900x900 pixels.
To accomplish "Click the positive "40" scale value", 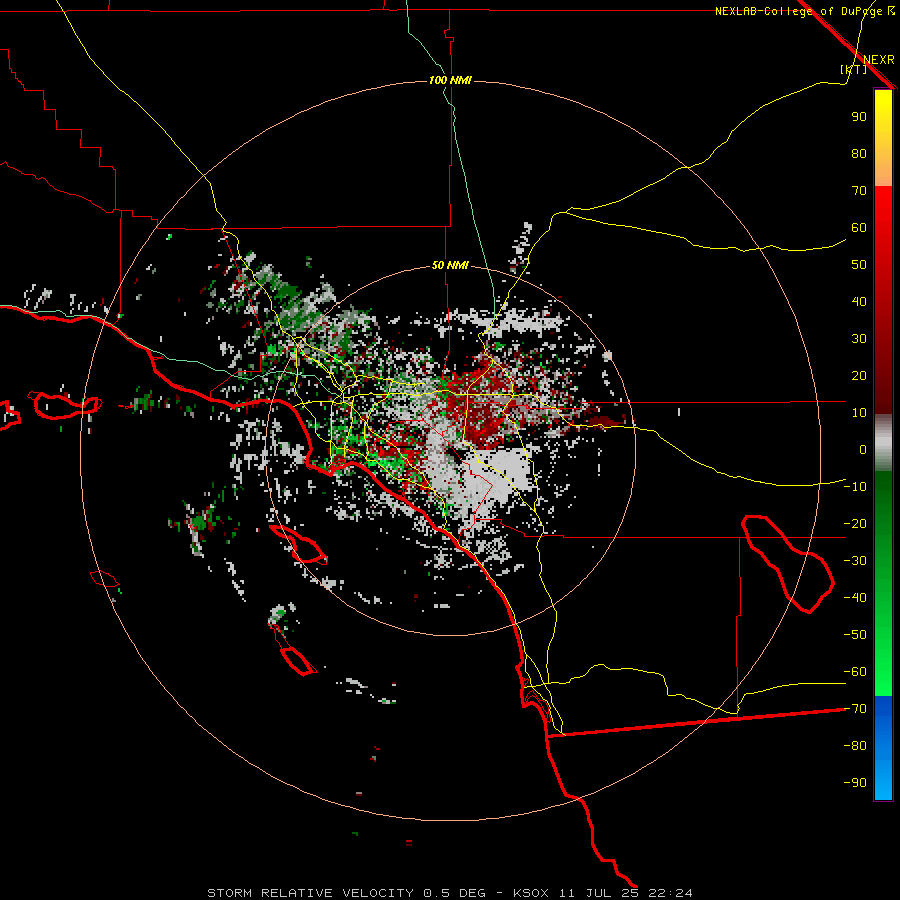I will [859, 302].
